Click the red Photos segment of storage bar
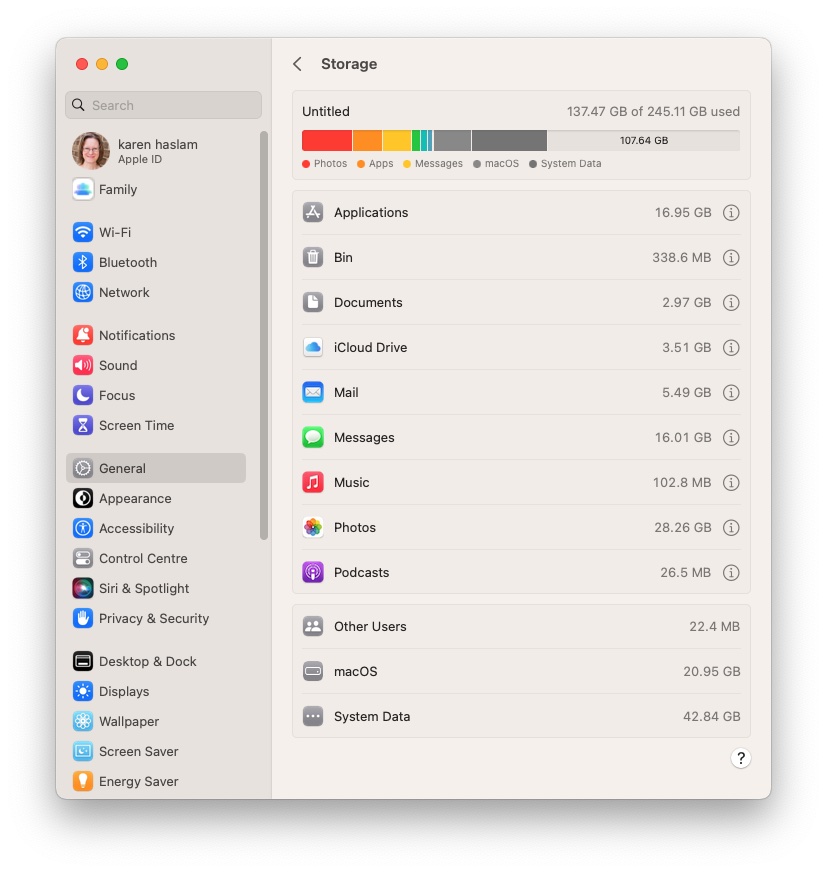 point(327,140)
